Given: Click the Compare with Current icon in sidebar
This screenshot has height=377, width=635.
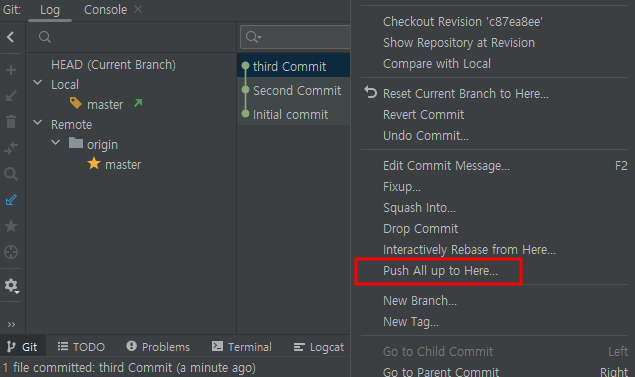Looking at the screenshot, I should (x=11, y=148).
